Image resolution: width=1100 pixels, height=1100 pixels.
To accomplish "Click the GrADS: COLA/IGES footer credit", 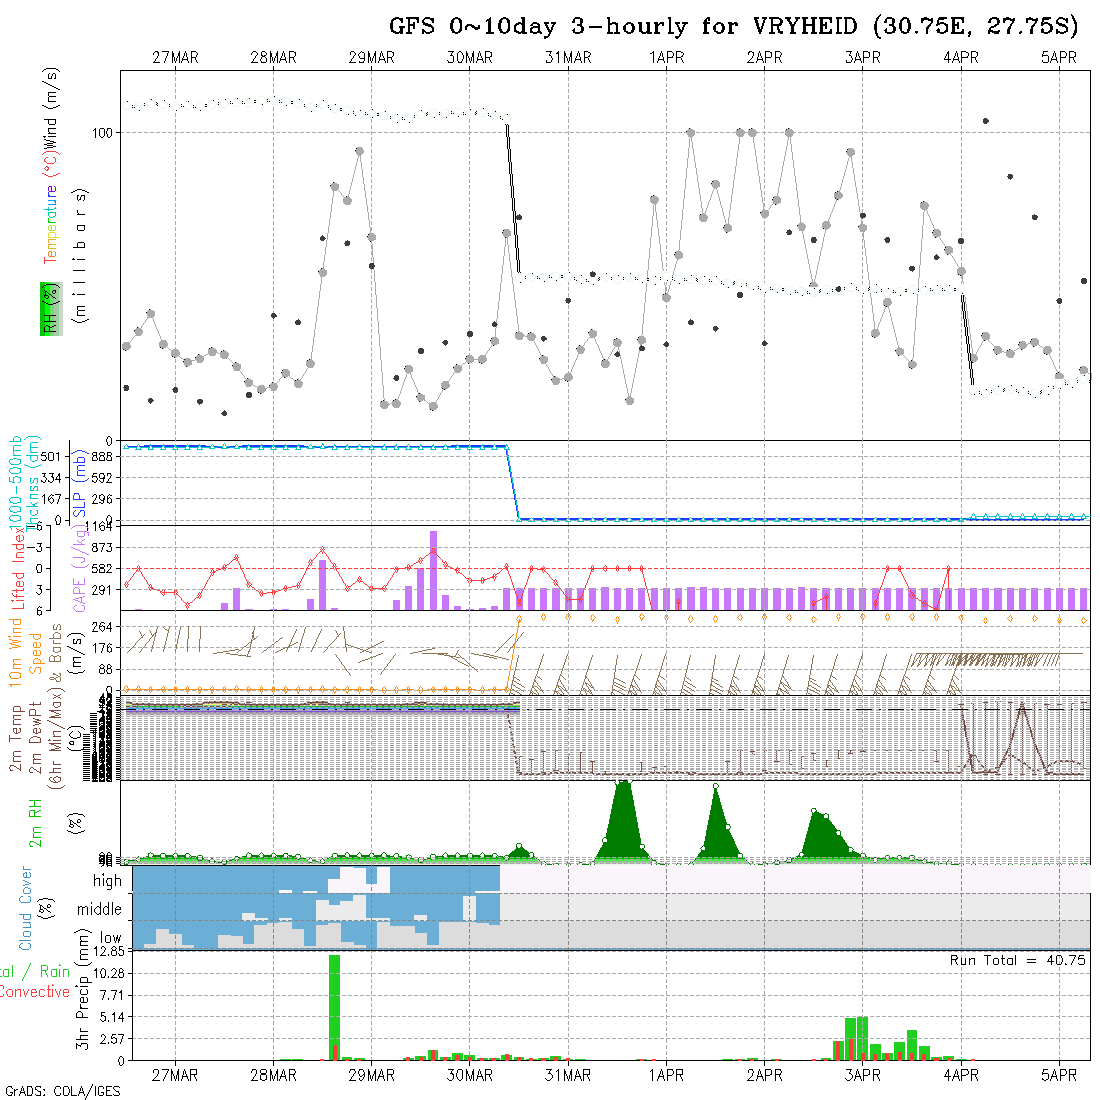I will coord(63,1091).
